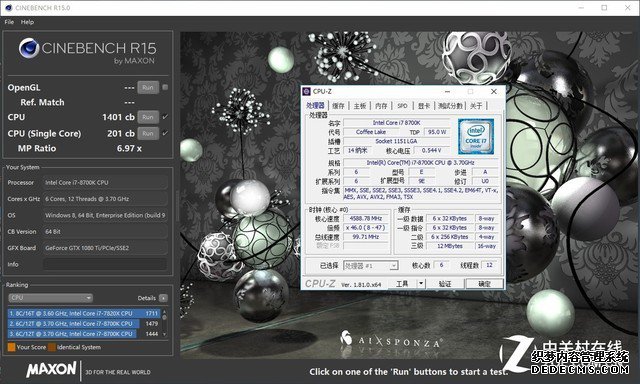Click the Coffee Lake codename field
Screen dimensions: 640x384
tap(371, 132)
